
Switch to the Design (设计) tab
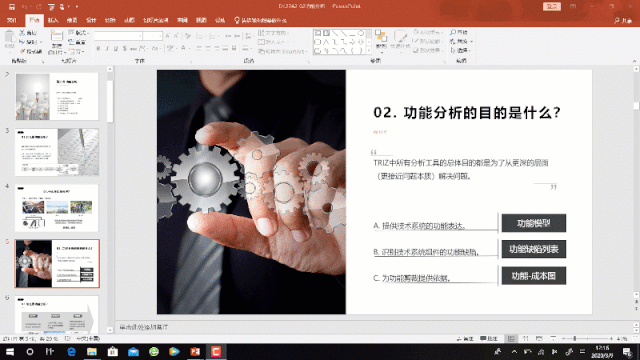91,20
